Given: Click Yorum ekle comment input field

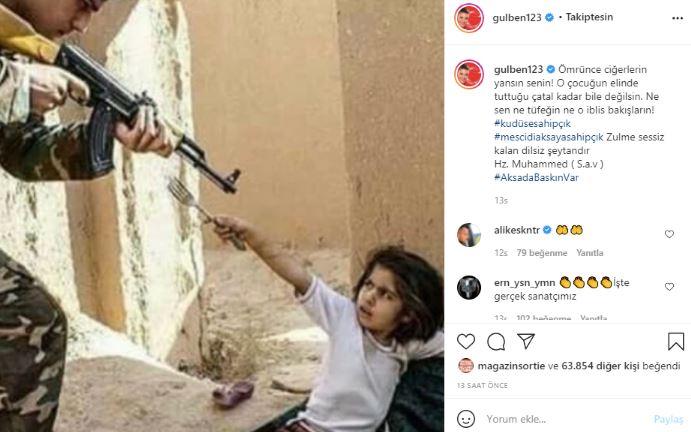Looking at the screenshot, I should pos(566,419).
